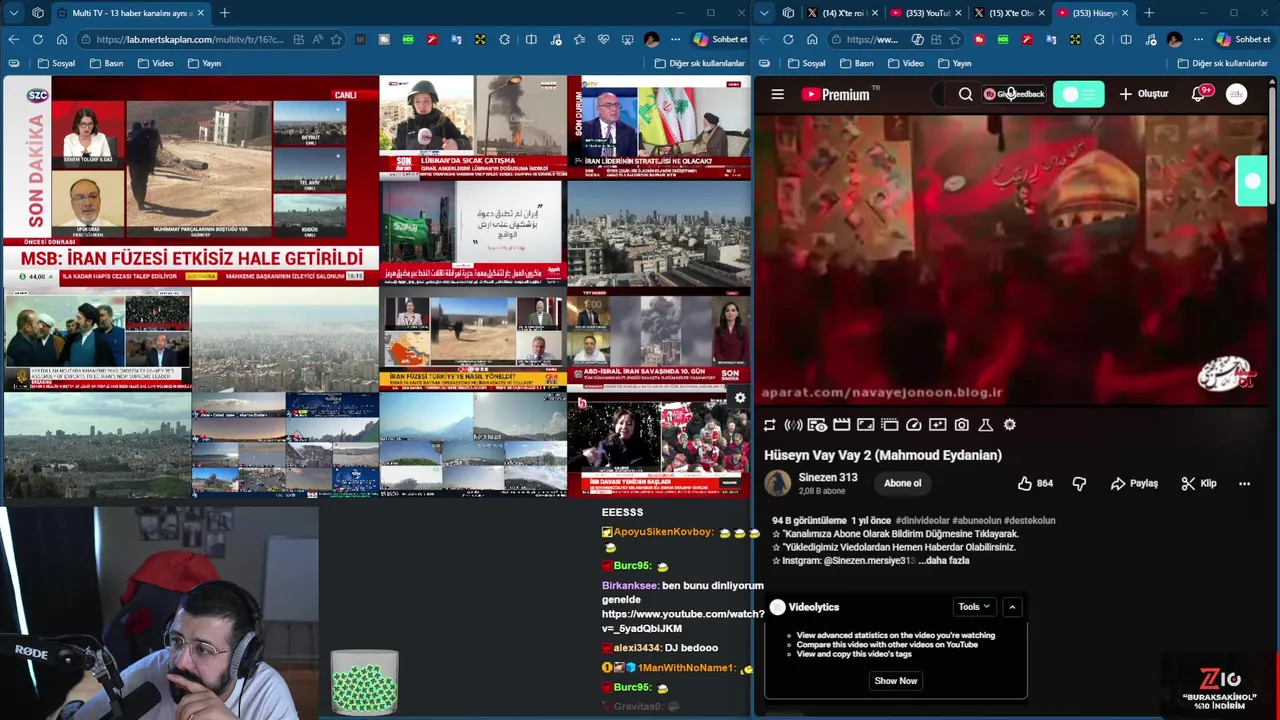Toggle the teal switch in the YouTube header

point(1078,94)
